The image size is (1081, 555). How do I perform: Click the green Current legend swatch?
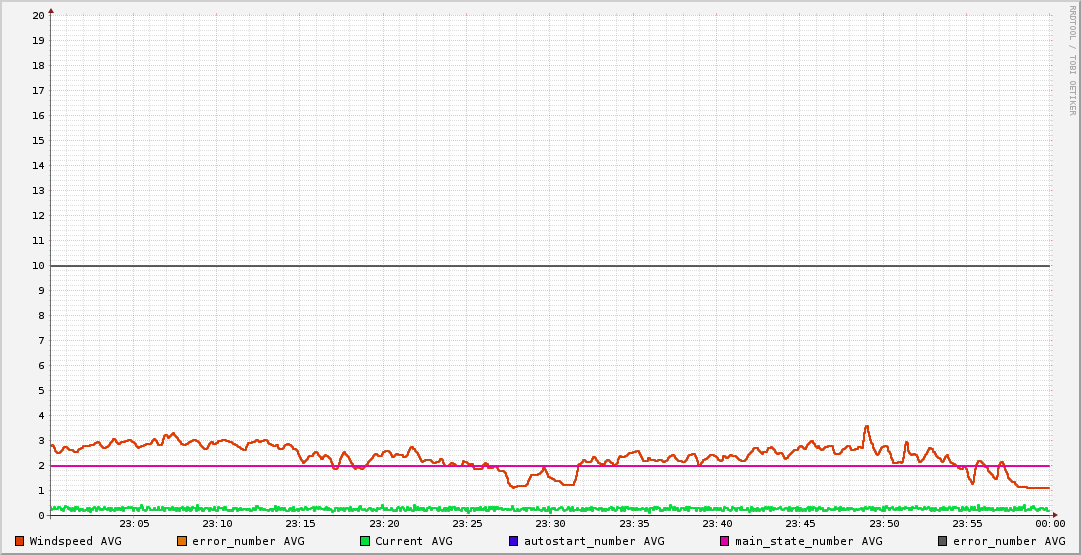point(365,541)
